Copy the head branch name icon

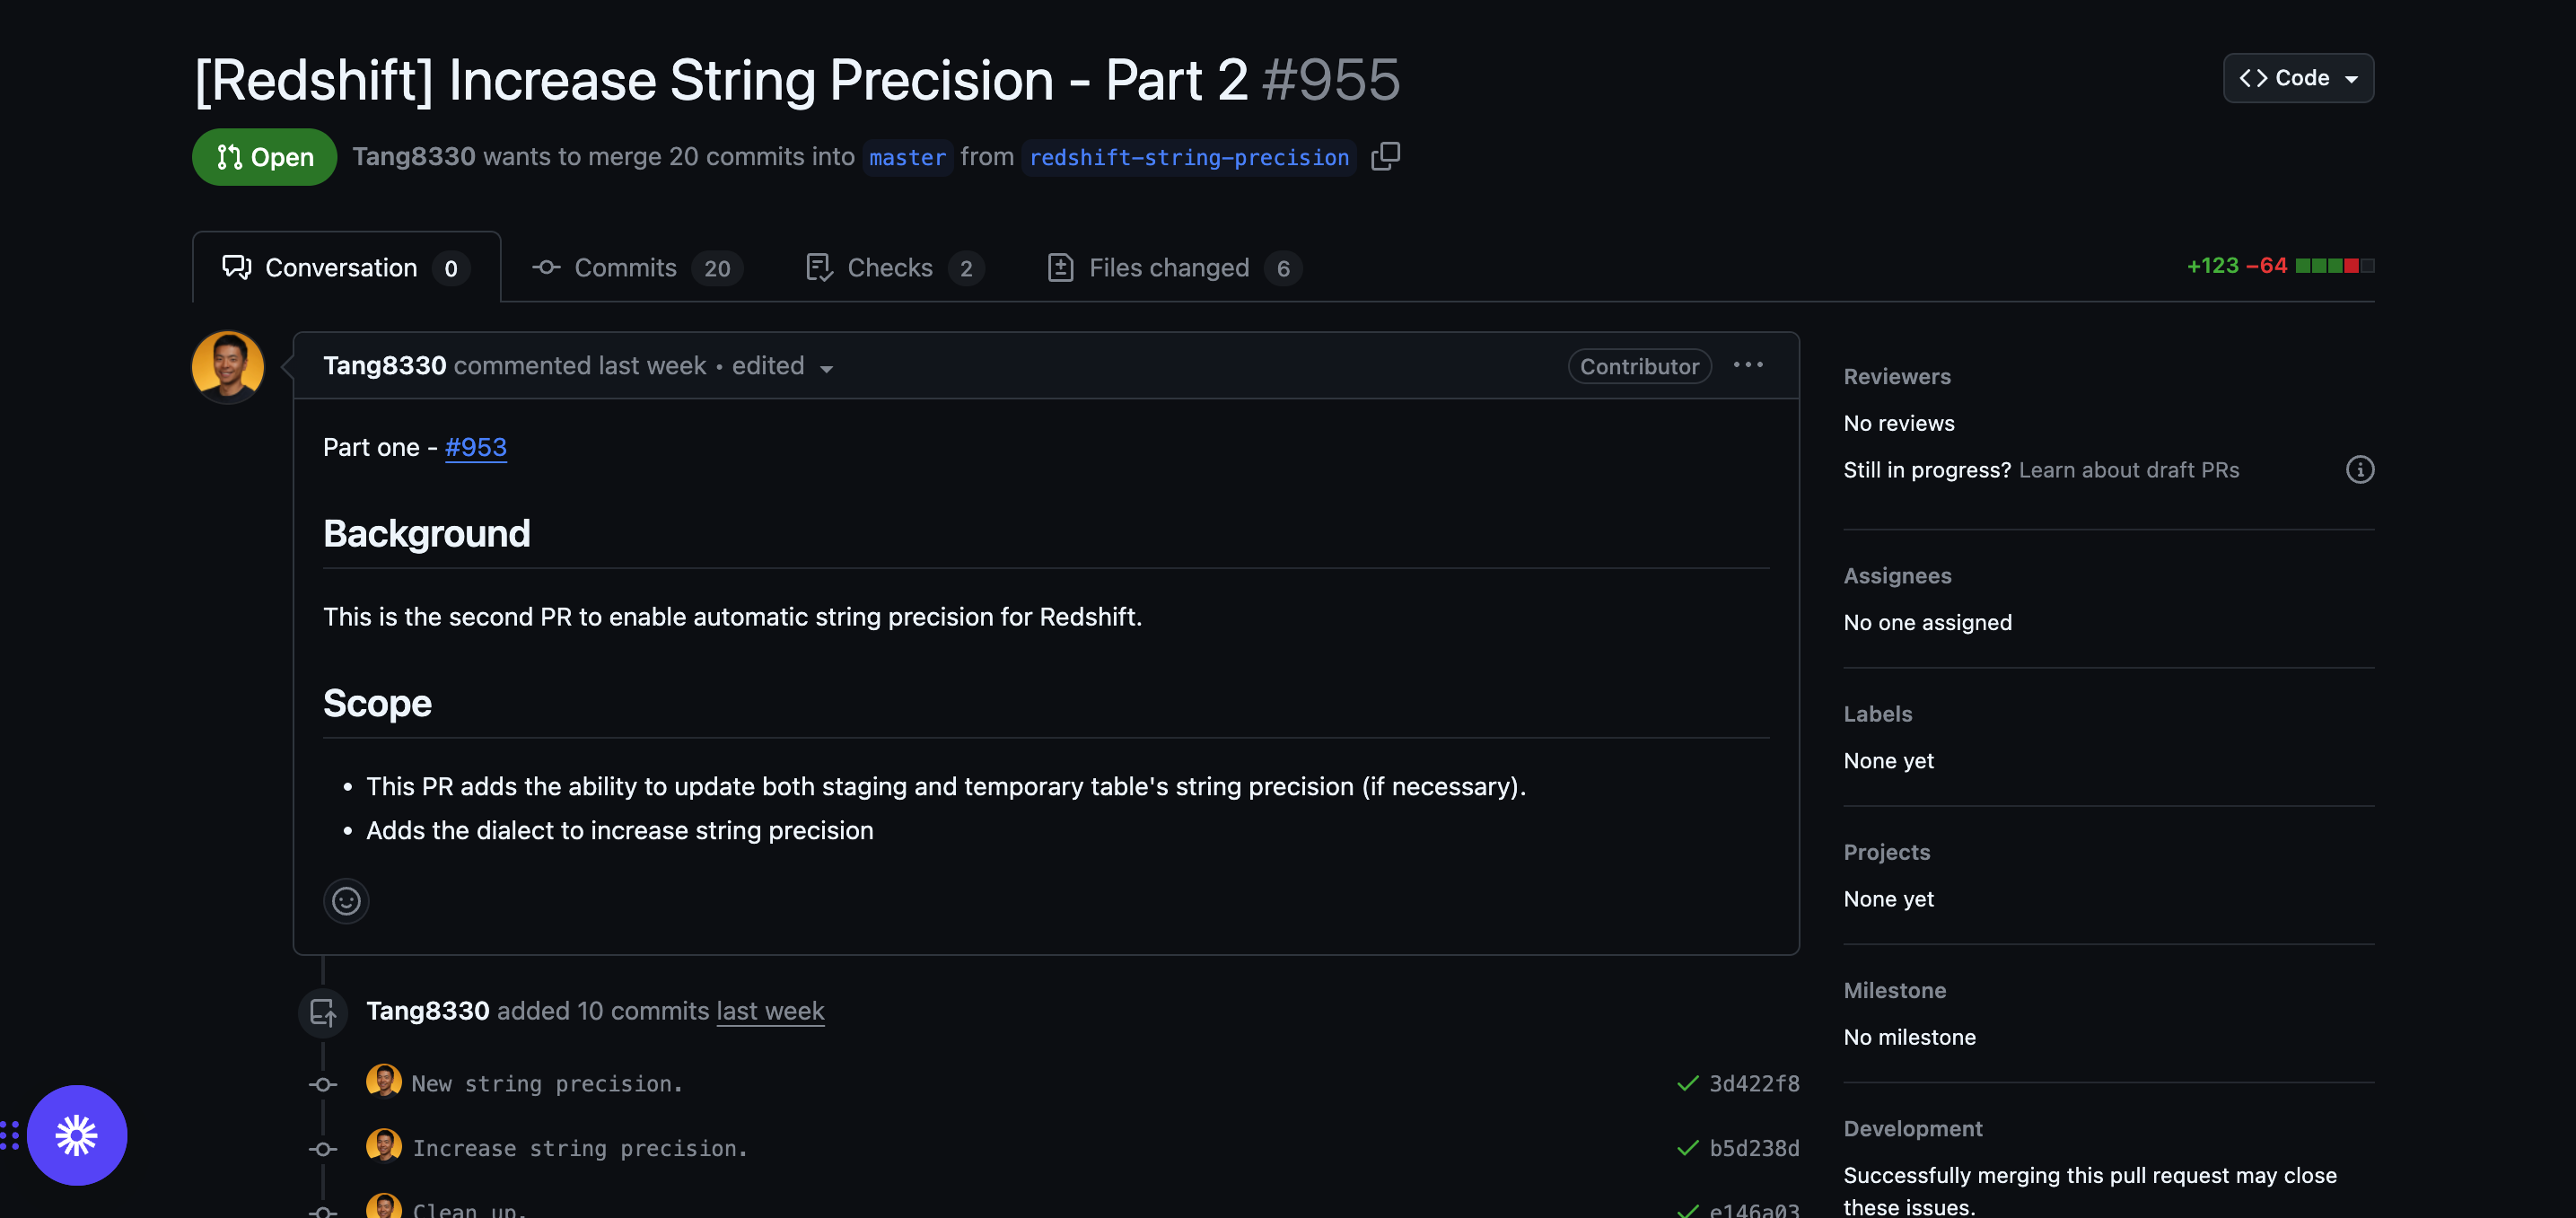[x=1385, y=156]
